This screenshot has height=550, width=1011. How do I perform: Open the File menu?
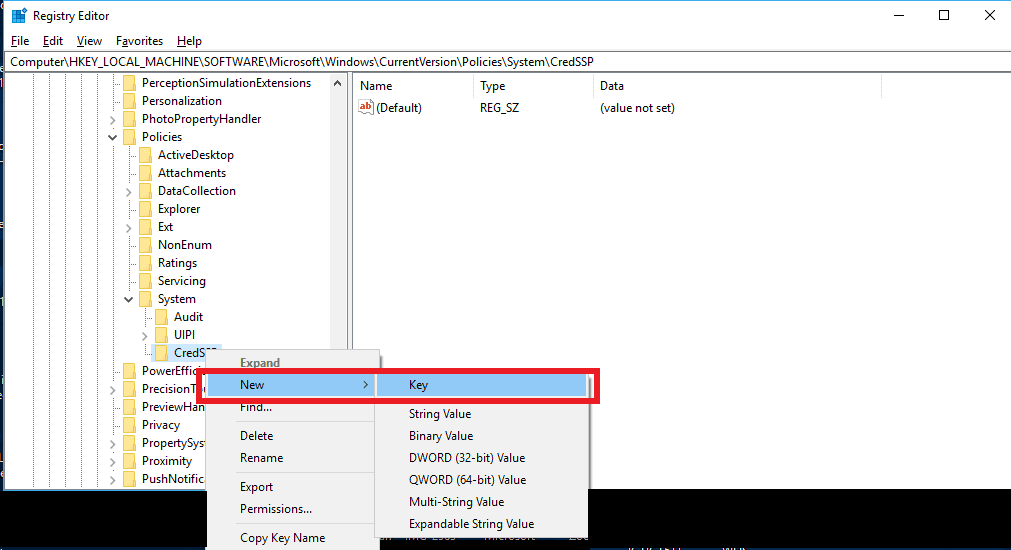tap(20, 41)
